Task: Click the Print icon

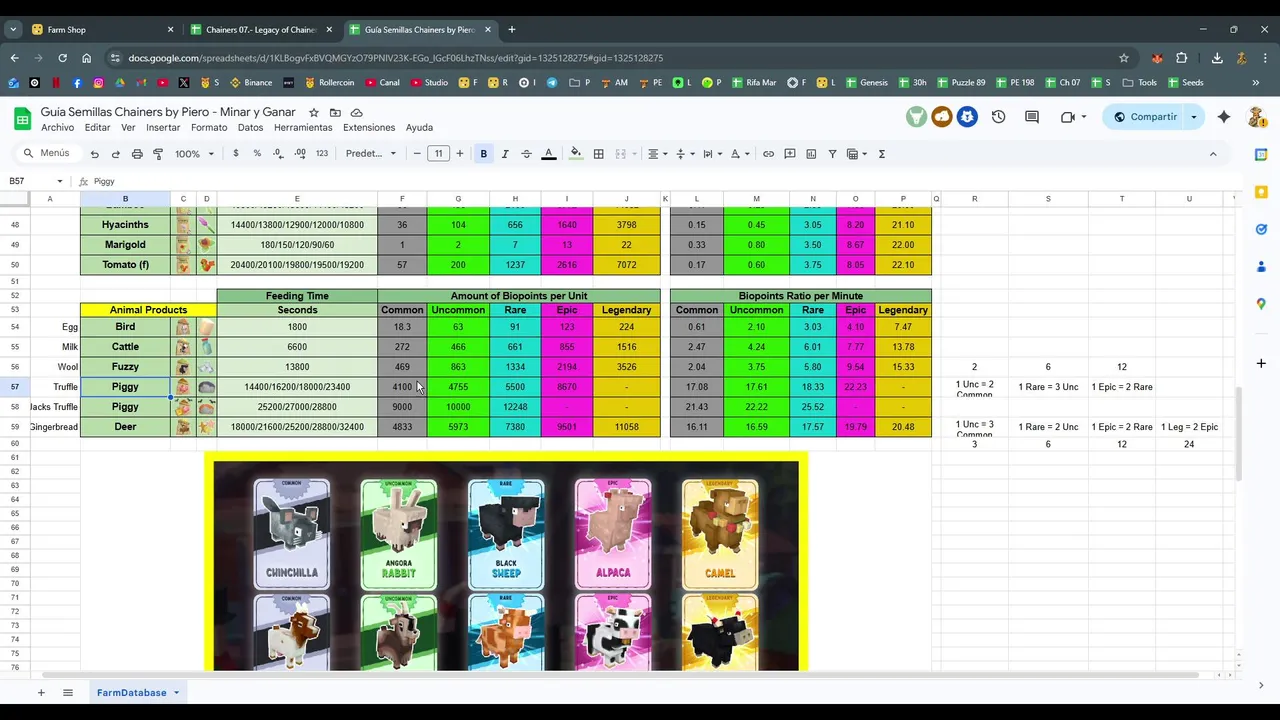Action: point(137,154)
